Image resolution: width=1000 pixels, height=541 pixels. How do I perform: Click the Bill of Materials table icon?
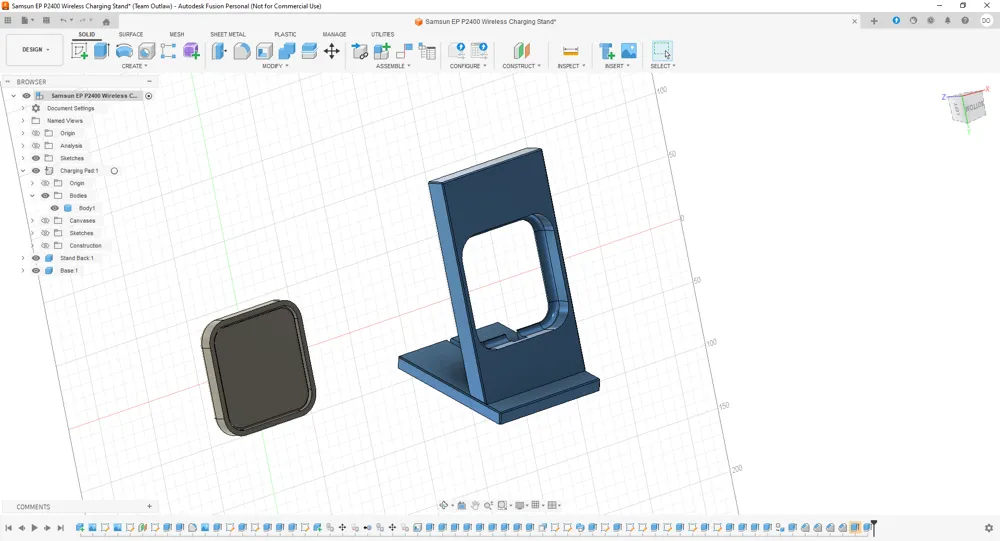click(427, 51)
